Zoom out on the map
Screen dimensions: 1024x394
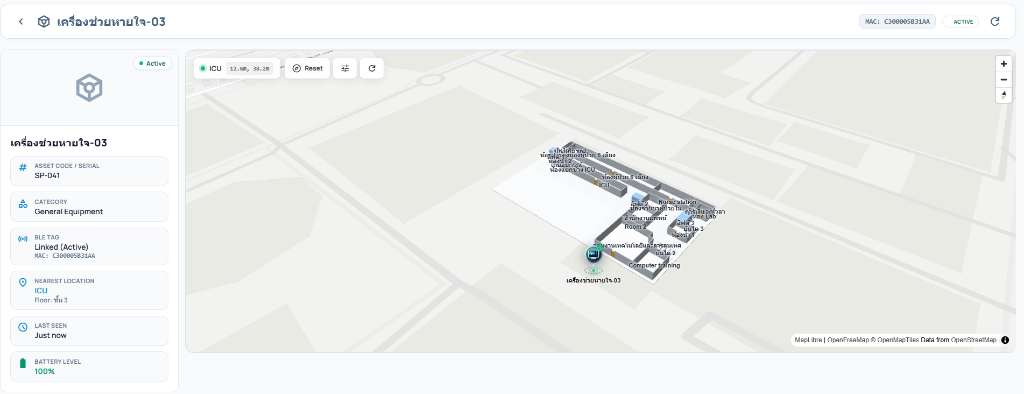click(1003, 80)
